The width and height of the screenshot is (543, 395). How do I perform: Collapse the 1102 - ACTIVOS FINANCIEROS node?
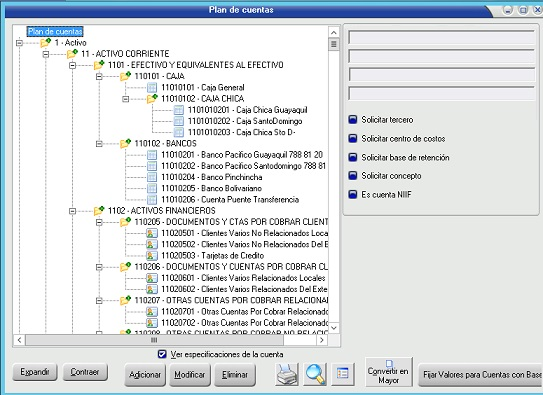pos(72,211)
